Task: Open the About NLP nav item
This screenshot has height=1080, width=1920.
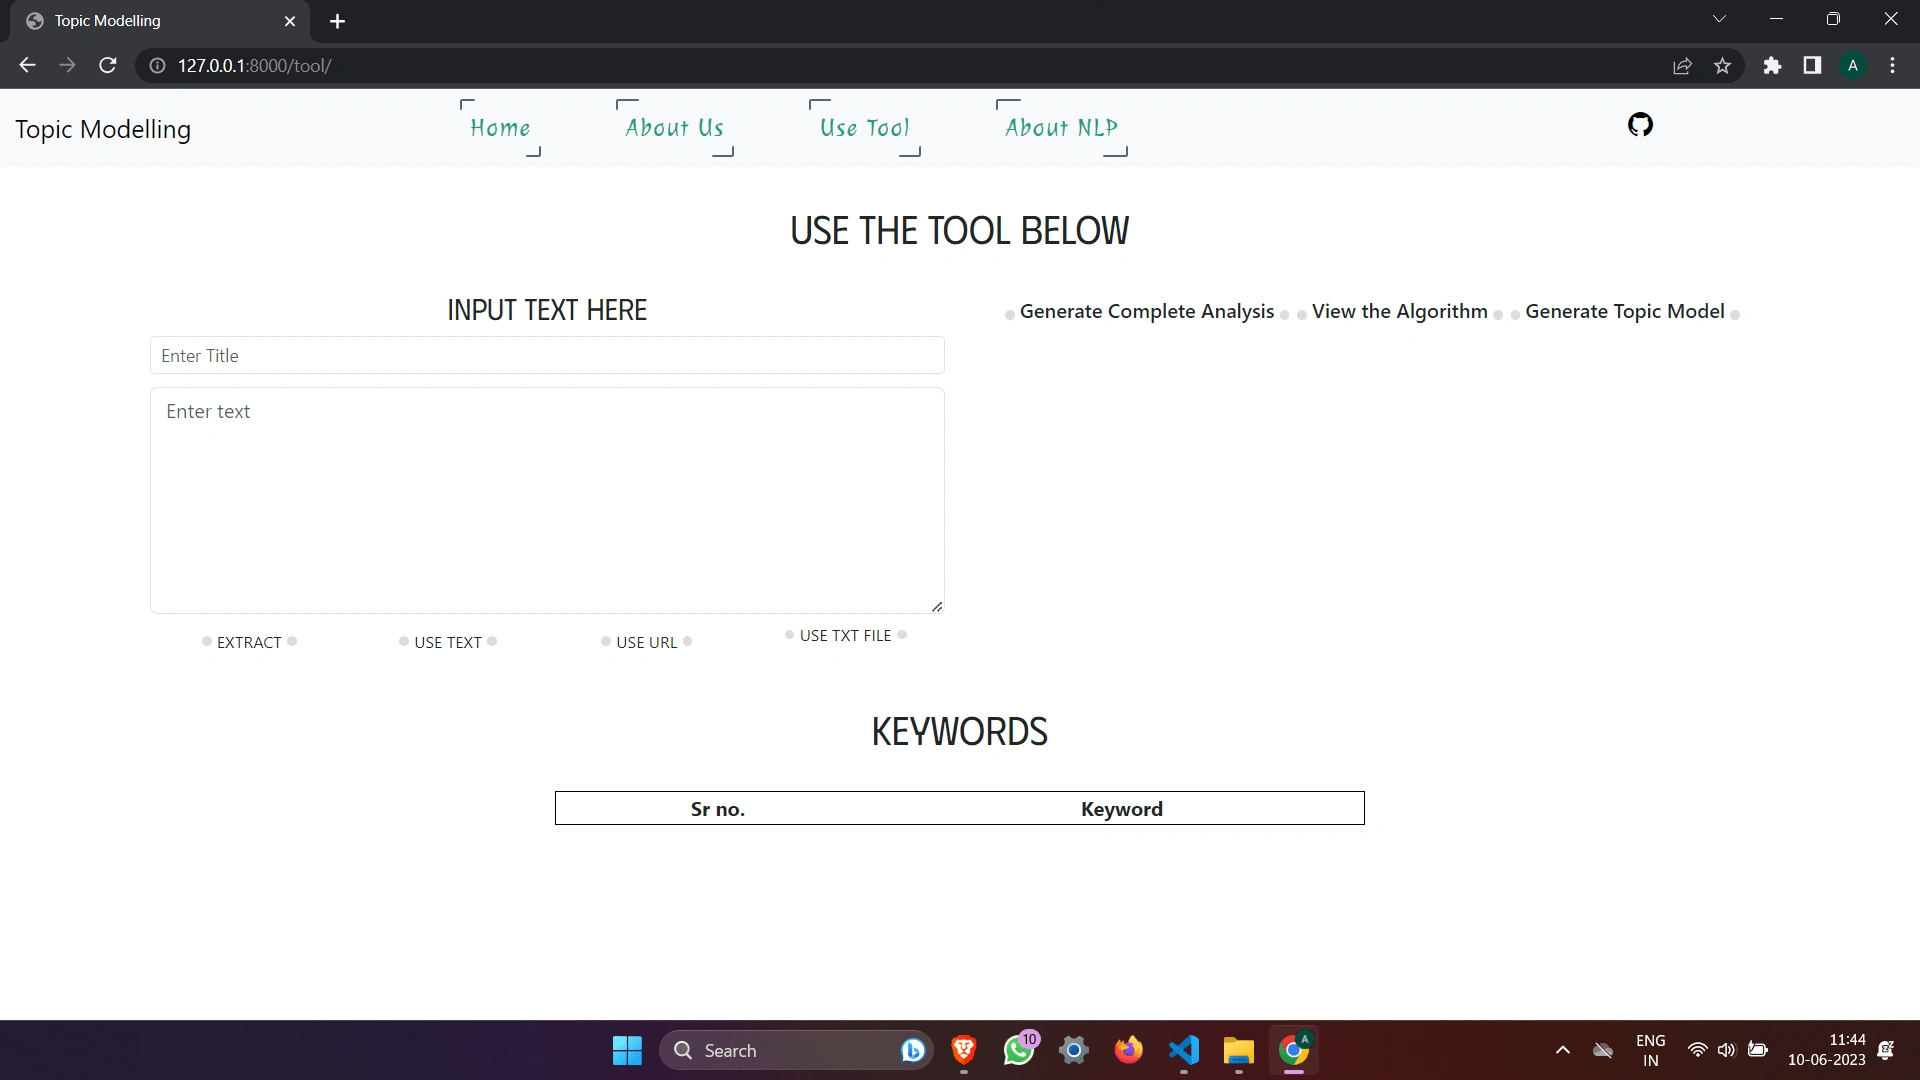Action: [x=1061, y=128]
